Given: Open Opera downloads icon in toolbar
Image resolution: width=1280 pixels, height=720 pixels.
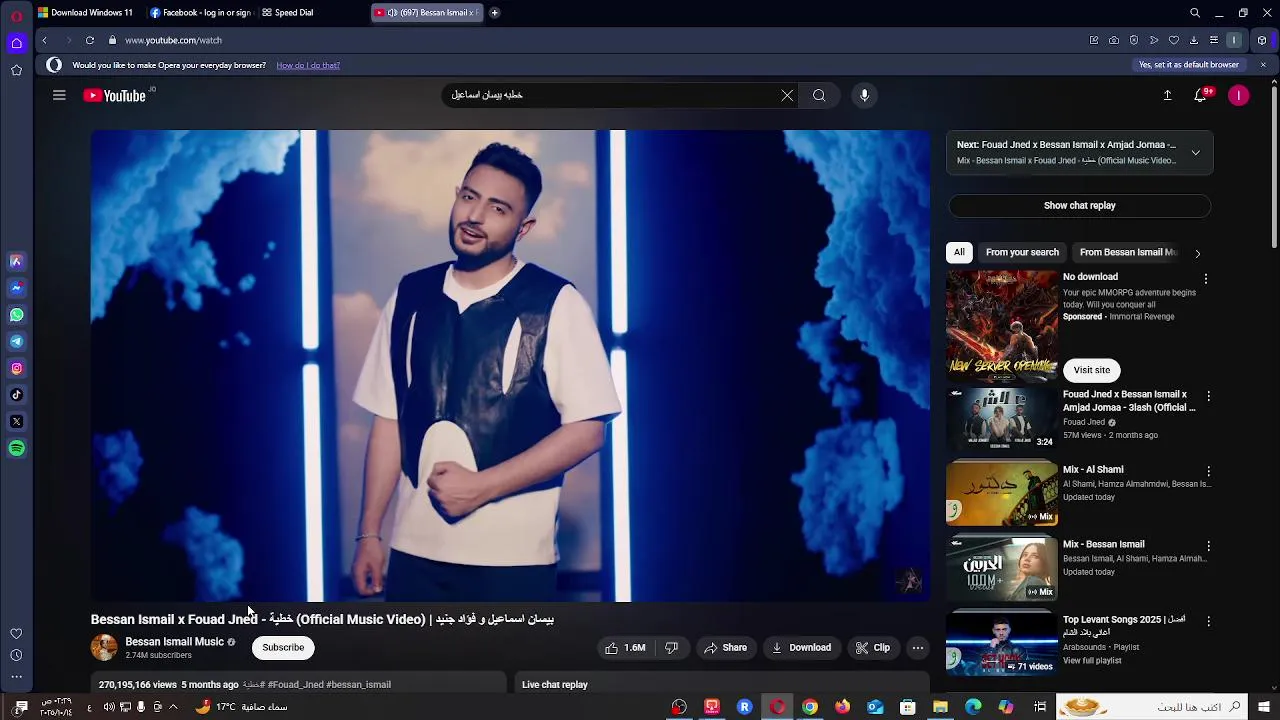Looking at the screenshot, I should [1194, 40].
